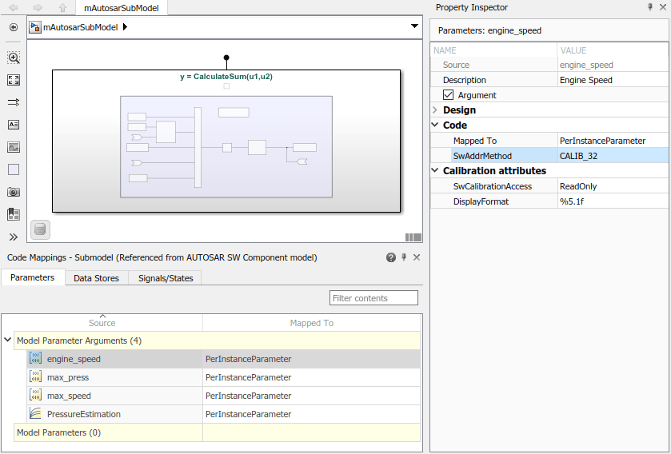Sort by the Source column header
This screenshot has width=671, height=454.
(102, 323)
